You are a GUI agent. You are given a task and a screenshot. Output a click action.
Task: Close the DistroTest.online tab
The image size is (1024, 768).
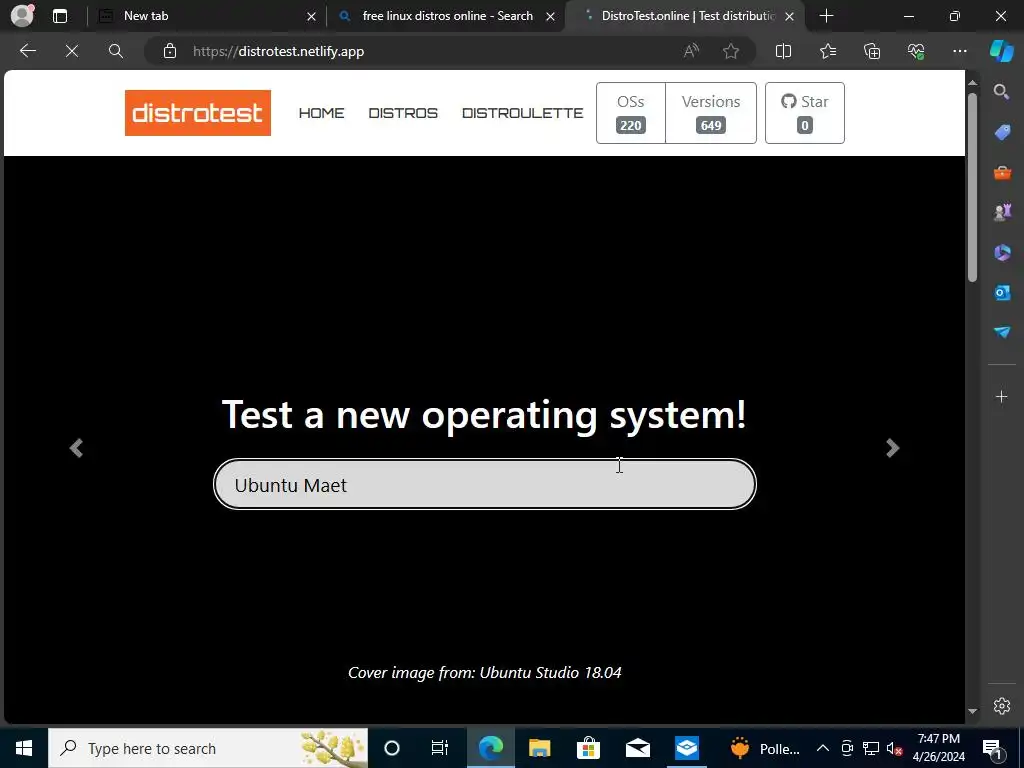790,16
